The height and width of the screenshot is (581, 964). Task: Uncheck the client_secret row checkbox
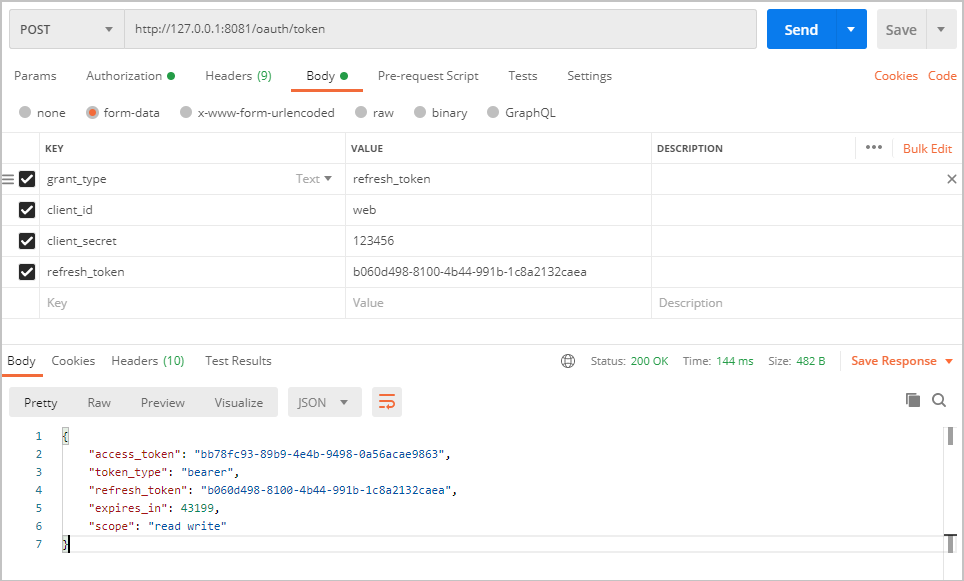coord(27,240)
